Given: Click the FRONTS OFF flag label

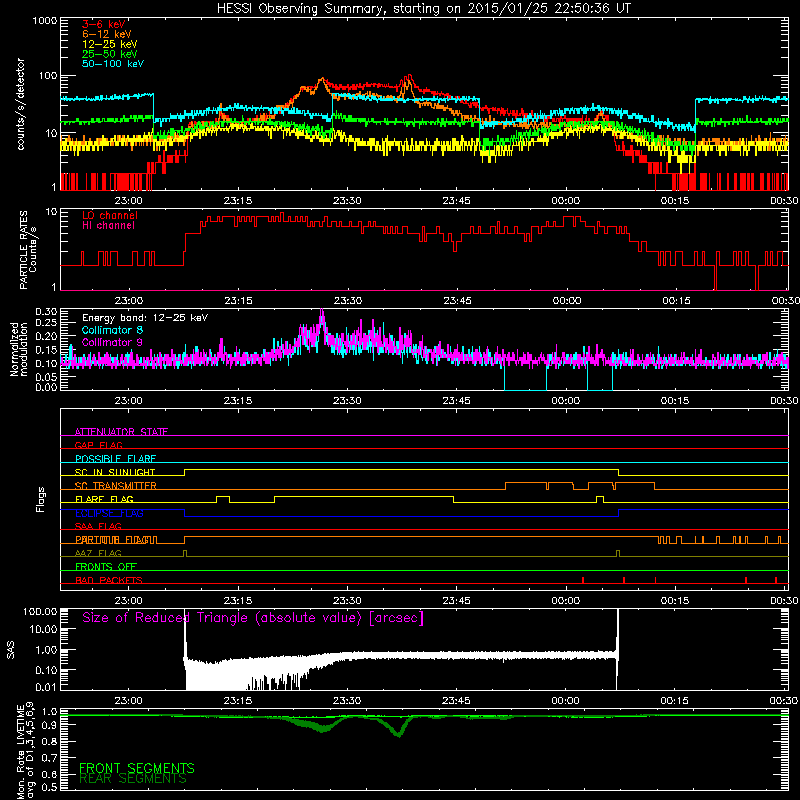Looking at the screenshot, I should point(106,566).
